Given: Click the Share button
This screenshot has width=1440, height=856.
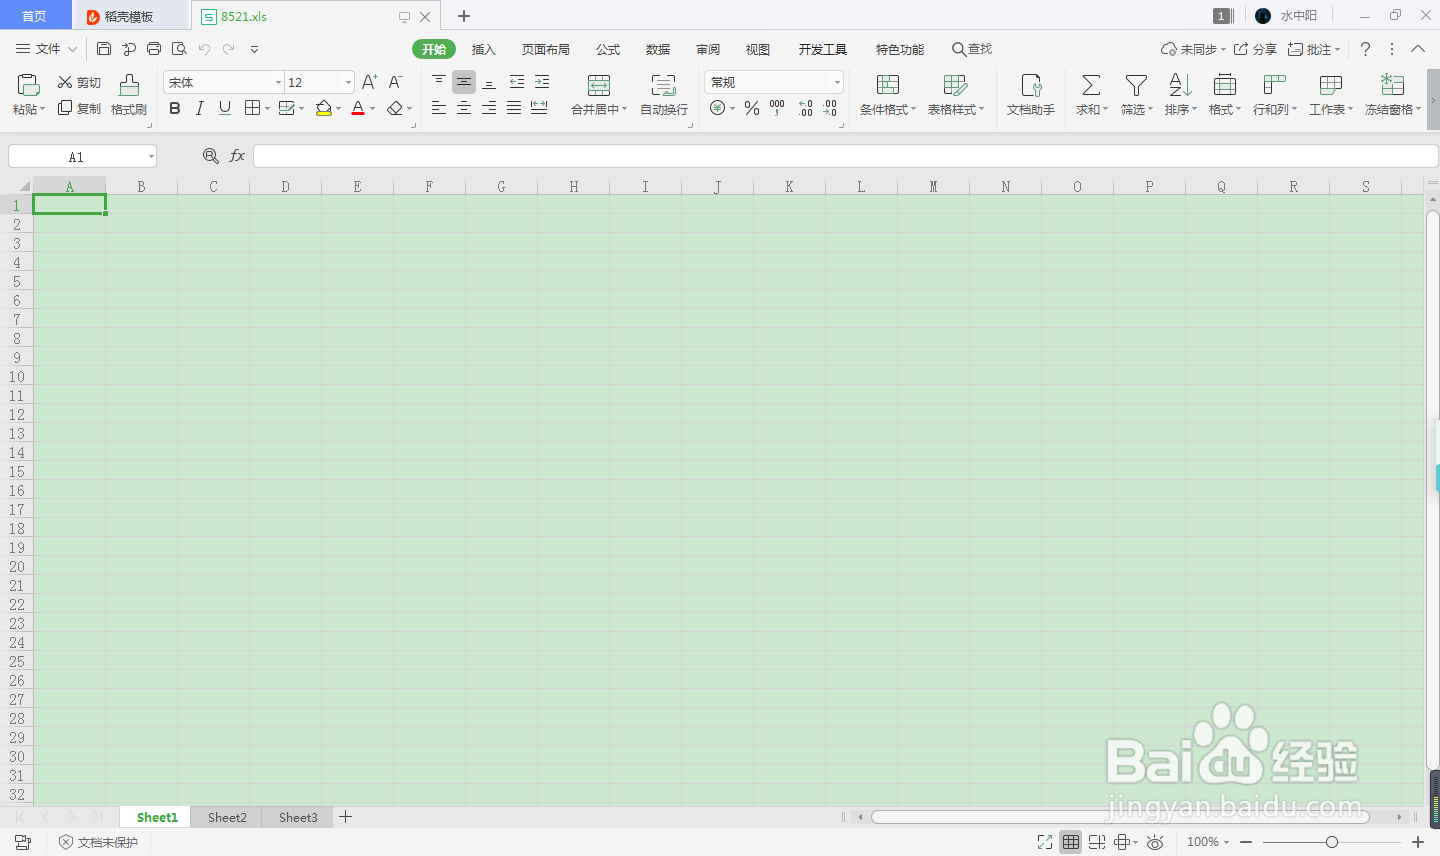Looking at the screenshot, I should click(x=1256, y=49).
